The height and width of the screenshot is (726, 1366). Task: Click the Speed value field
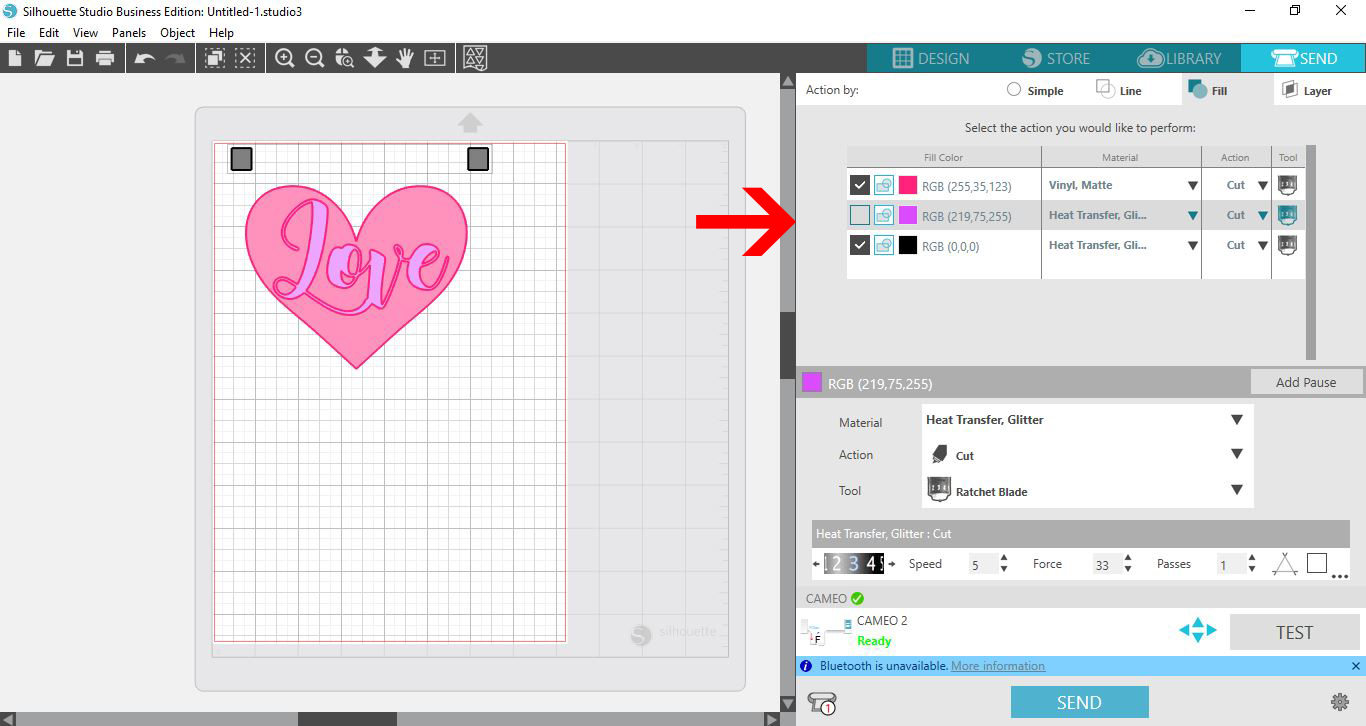pos(981,565)
